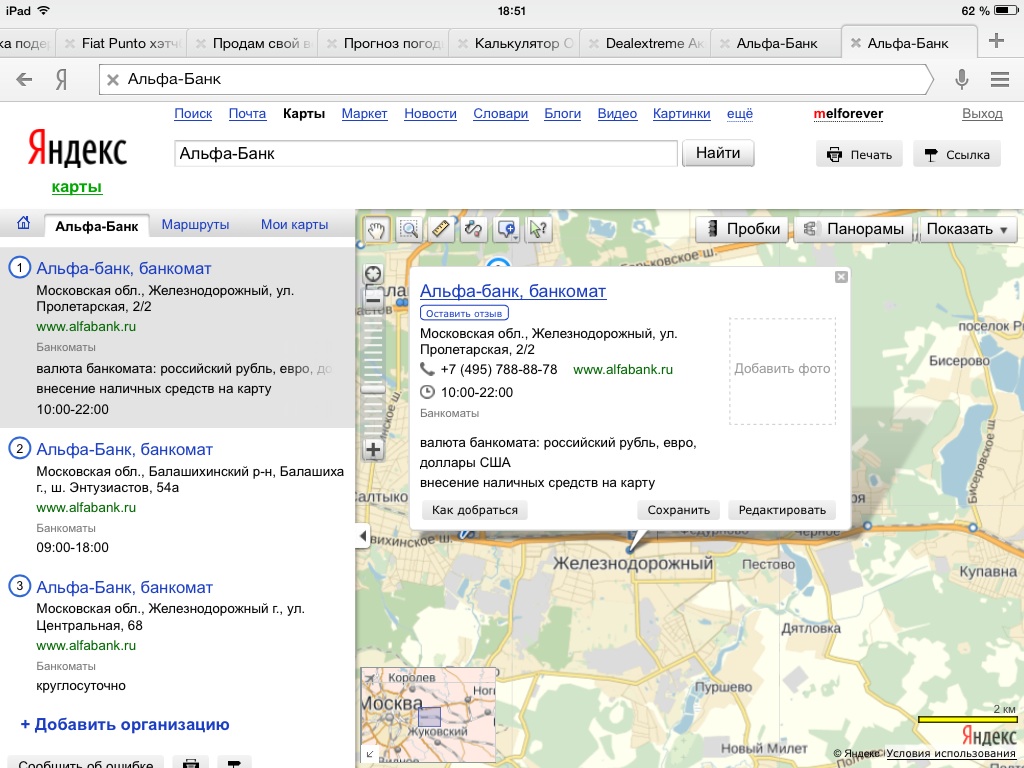Open Условия использования link on the map
The width and height of the screenshot is (1024, 768).
click(951, 754)
